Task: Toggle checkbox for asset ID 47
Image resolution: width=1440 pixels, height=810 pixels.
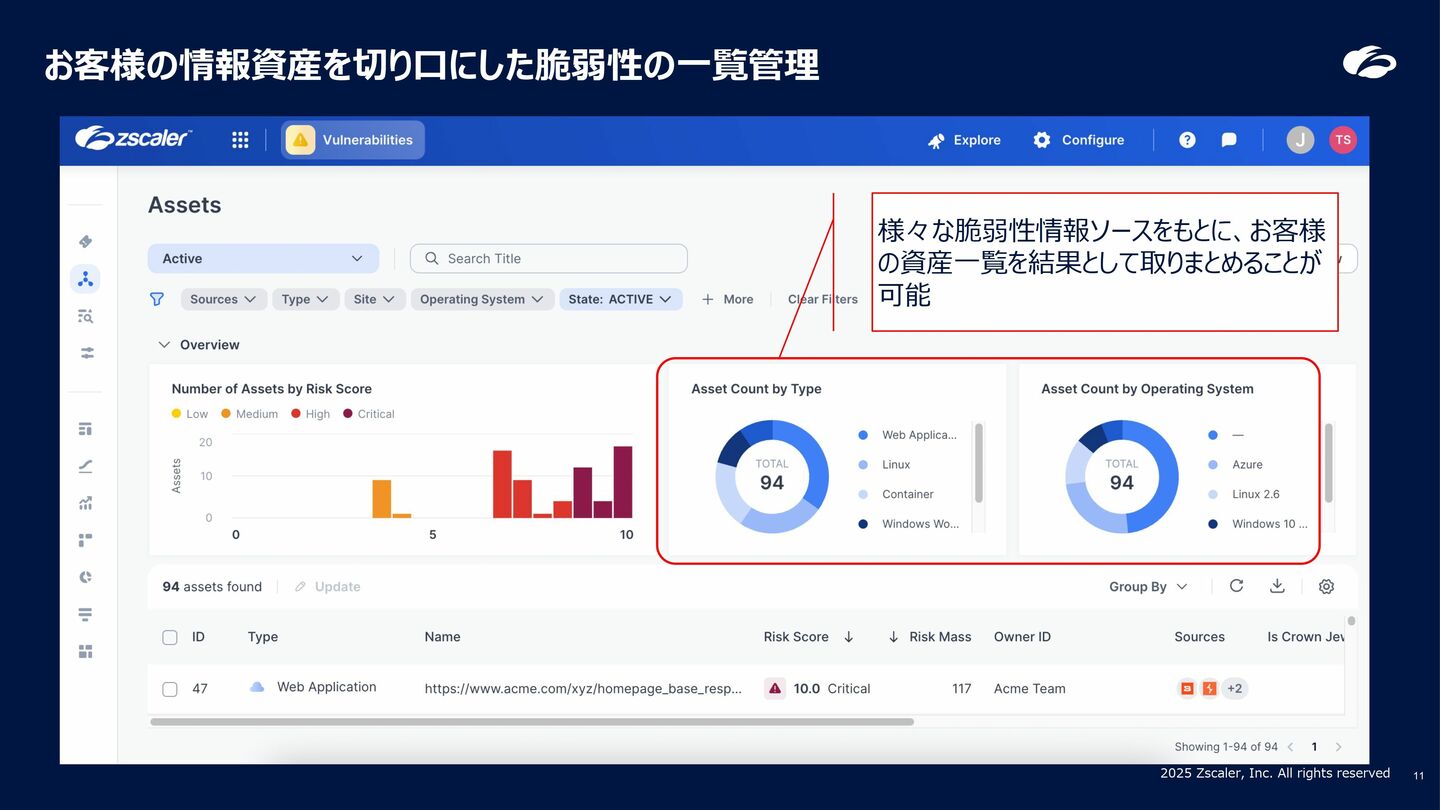Action: [x=170, y=689]
